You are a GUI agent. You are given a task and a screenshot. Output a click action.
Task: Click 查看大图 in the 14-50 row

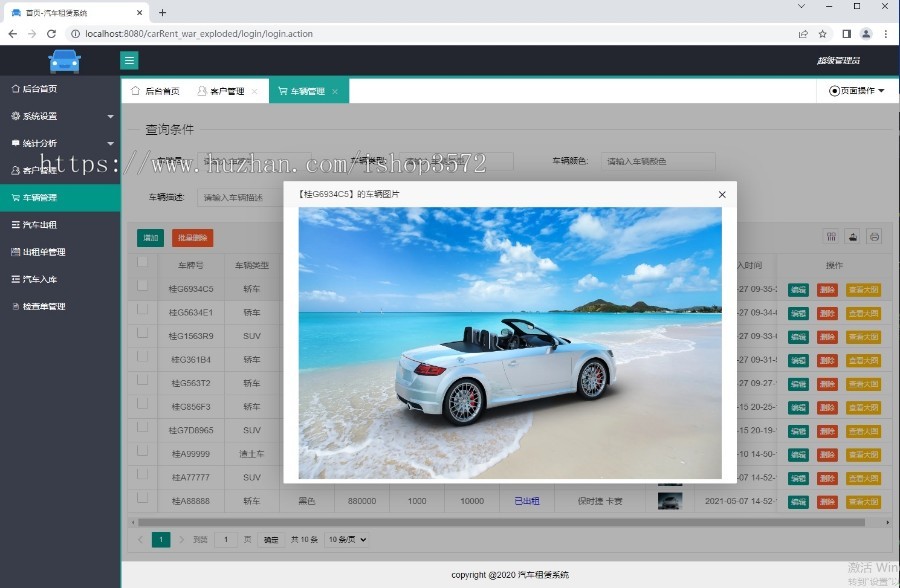coord(863,454)
